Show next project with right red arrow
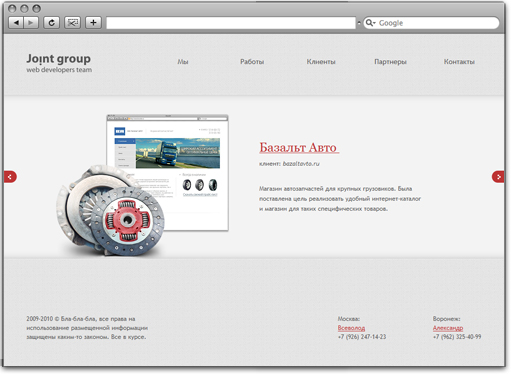The height and width of the screenshot is (374, 511). (x=498, y=177)
